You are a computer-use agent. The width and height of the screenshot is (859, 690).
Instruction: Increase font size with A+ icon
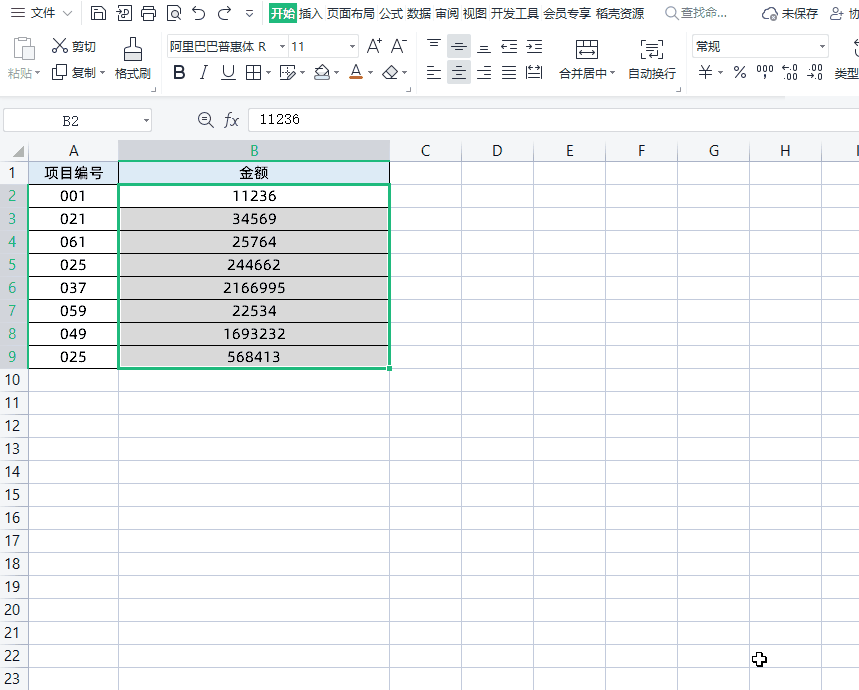point(374,46)
